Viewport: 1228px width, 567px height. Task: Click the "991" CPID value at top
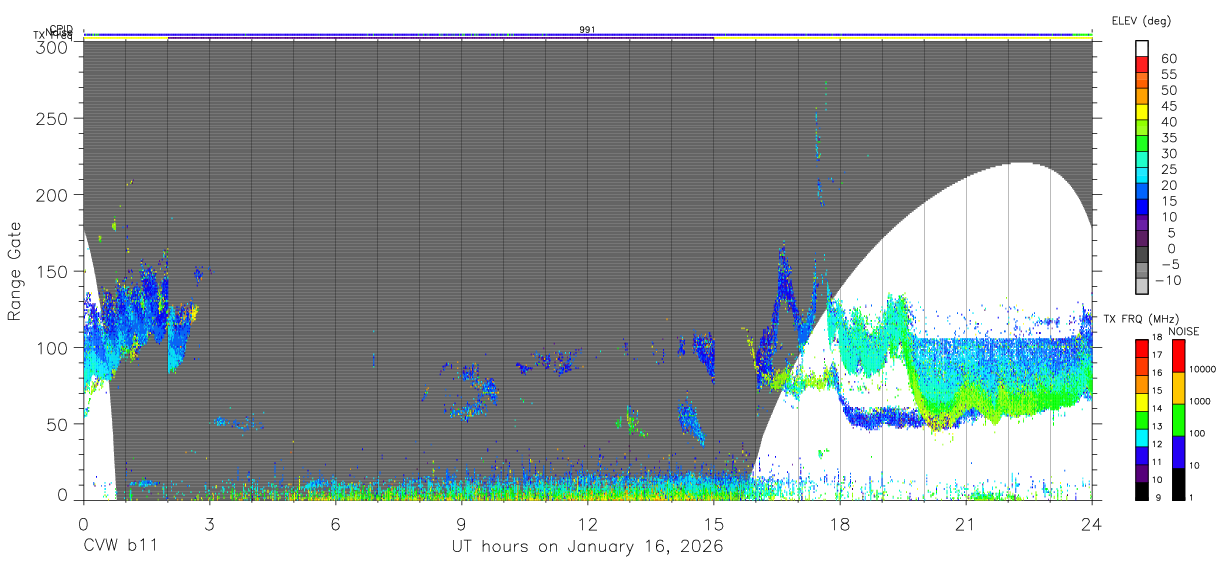point(588,30)
